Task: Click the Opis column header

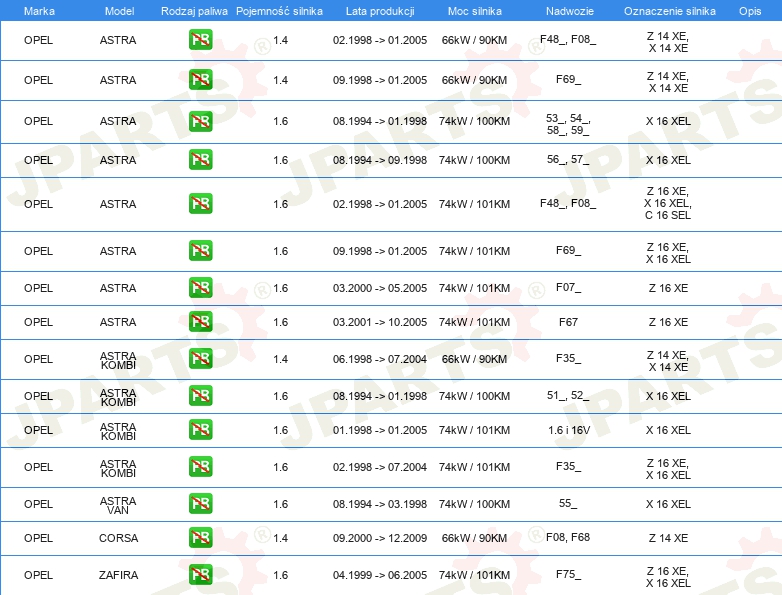Action: pos(750,11)
